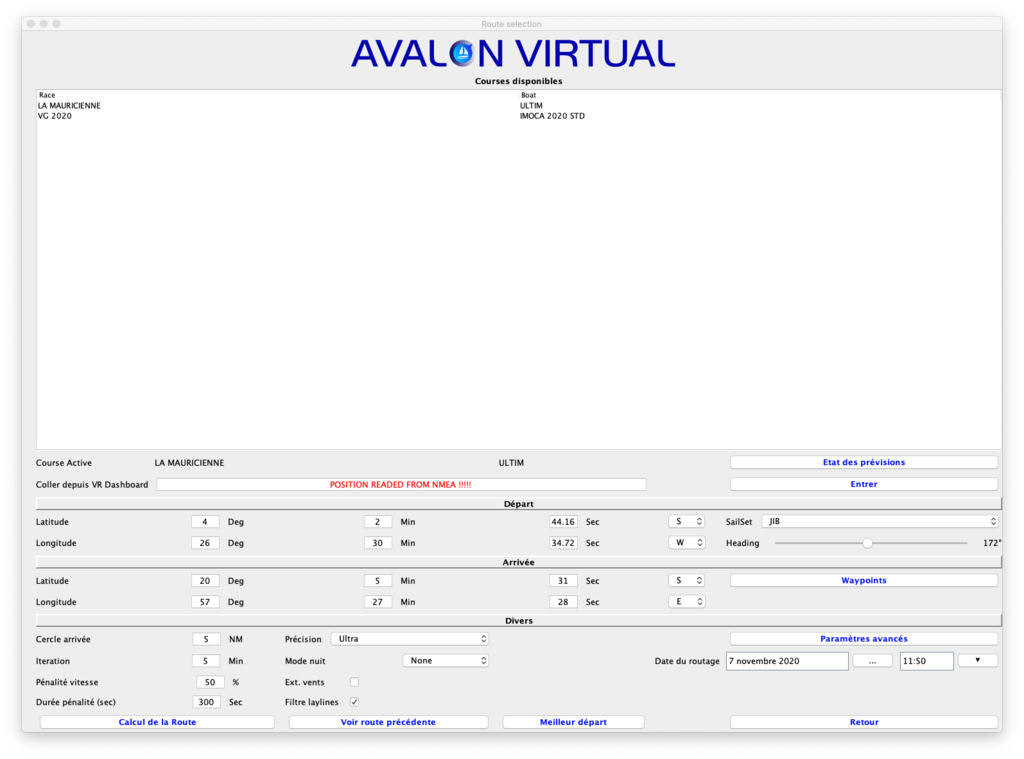Viewport: 1024px width, 759px height.
Task: Open the Mode nuit dropdown
Action: pyautogui.click(x=445, y=660)
